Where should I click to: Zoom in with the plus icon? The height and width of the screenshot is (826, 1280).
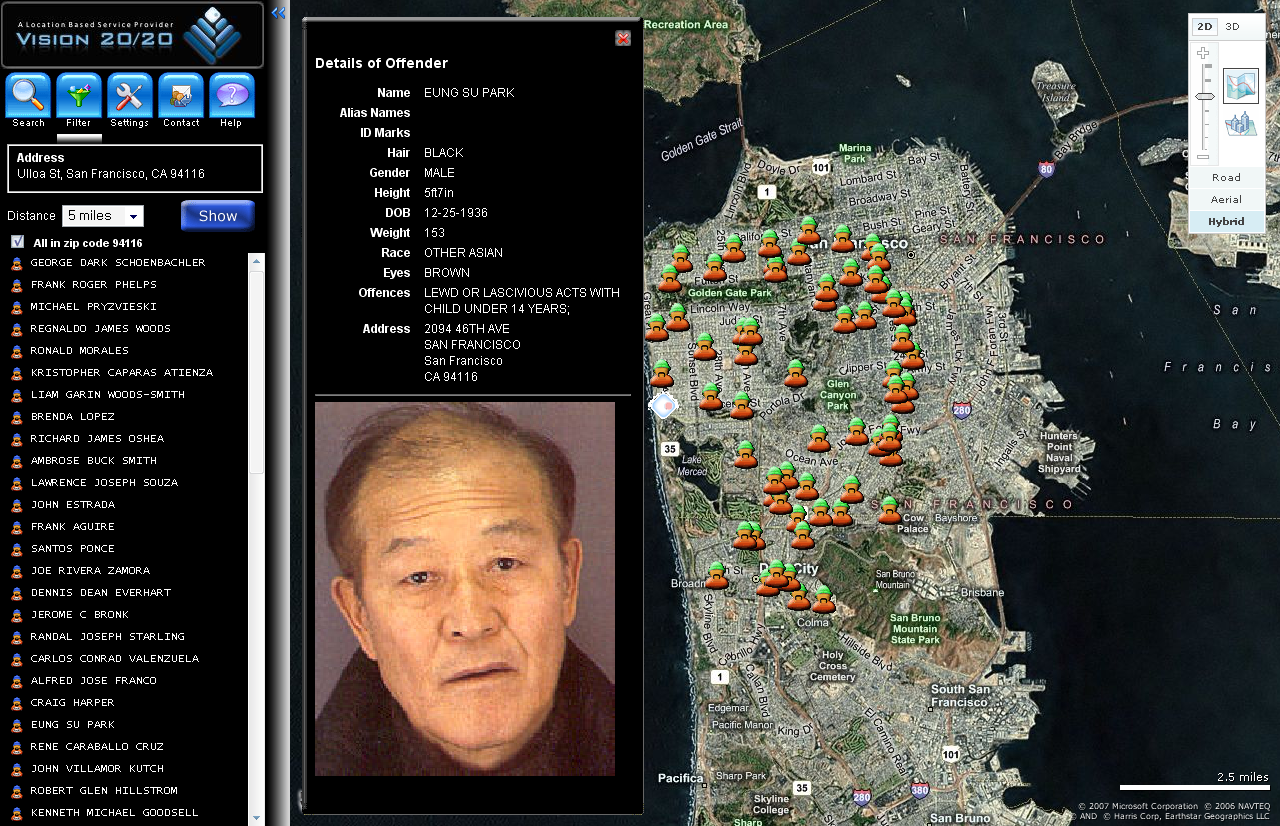tap(1203, 53)
